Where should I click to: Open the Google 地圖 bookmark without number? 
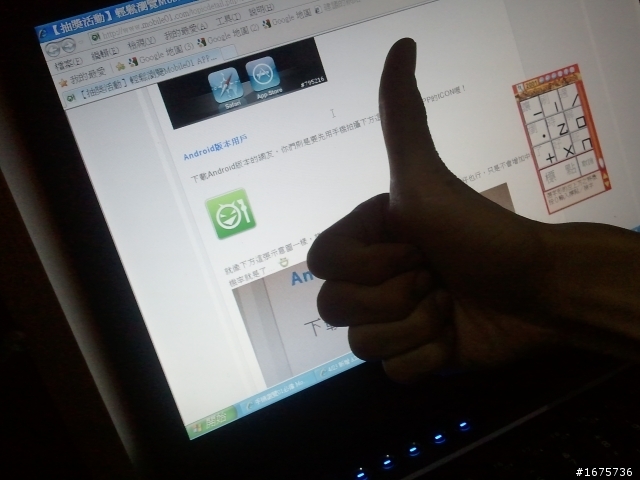point(288,19)
